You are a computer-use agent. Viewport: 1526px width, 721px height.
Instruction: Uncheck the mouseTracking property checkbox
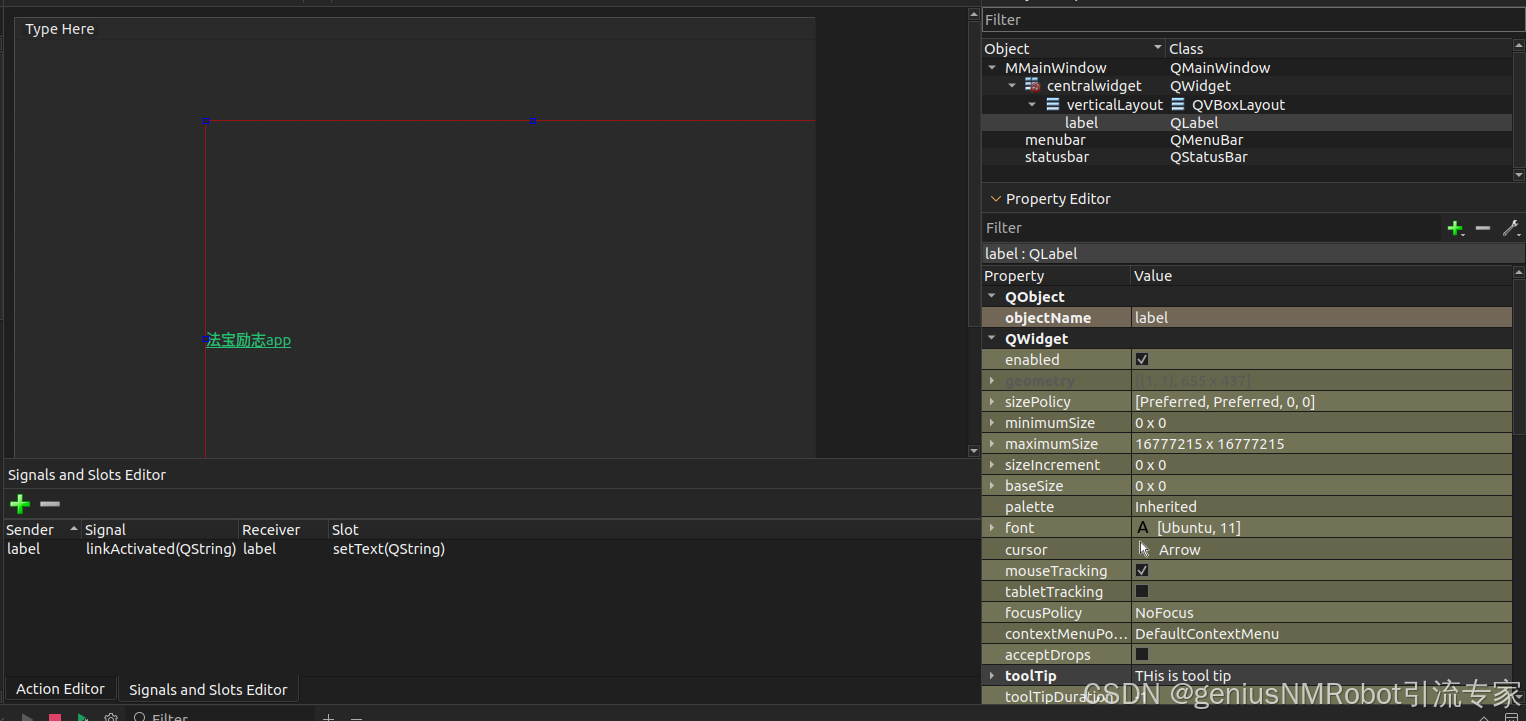(x=1142, y=570)
